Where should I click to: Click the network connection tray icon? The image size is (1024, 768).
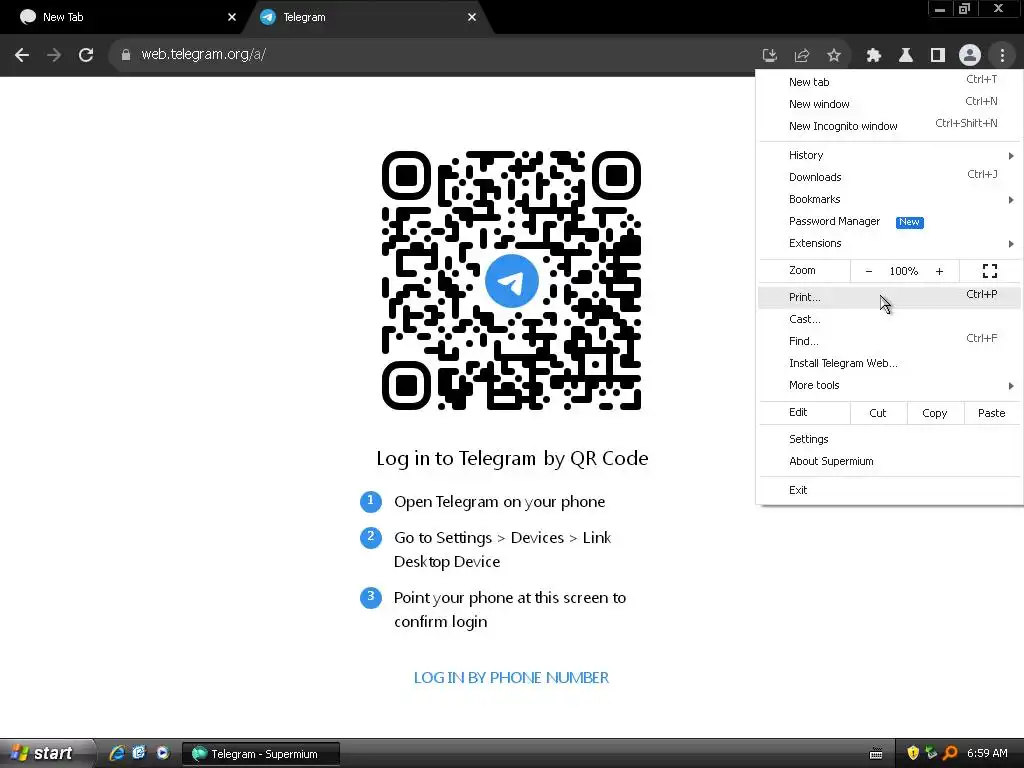(x=931, y=753)
